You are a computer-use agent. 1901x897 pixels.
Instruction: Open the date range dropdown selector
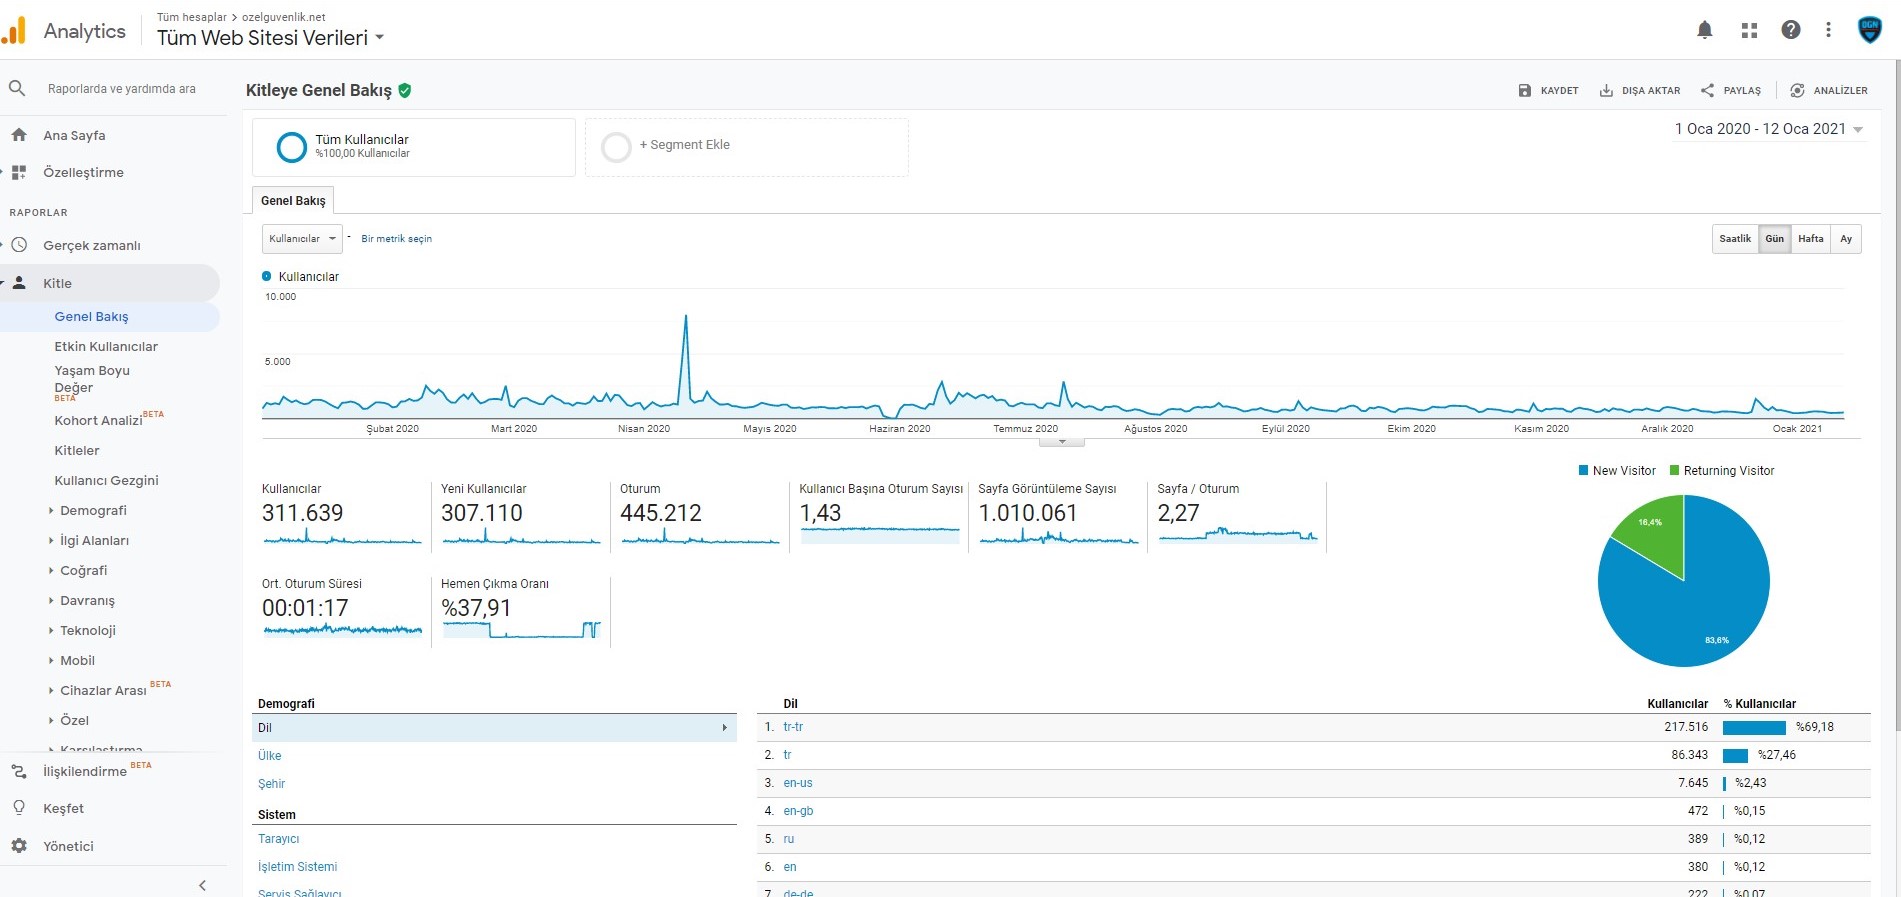(x=1769, y=129)
